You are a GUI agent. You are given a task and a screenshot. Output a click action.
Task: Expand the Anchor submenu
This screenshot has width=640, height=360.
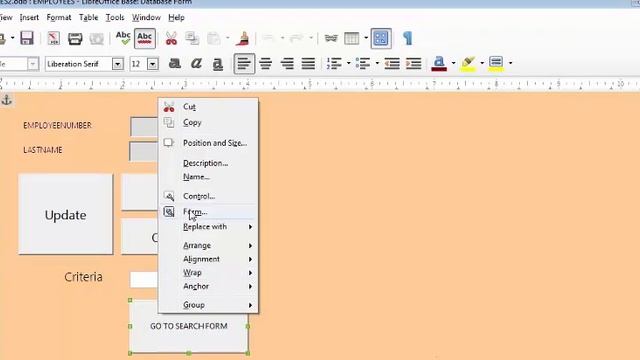[x=208, y=286]
